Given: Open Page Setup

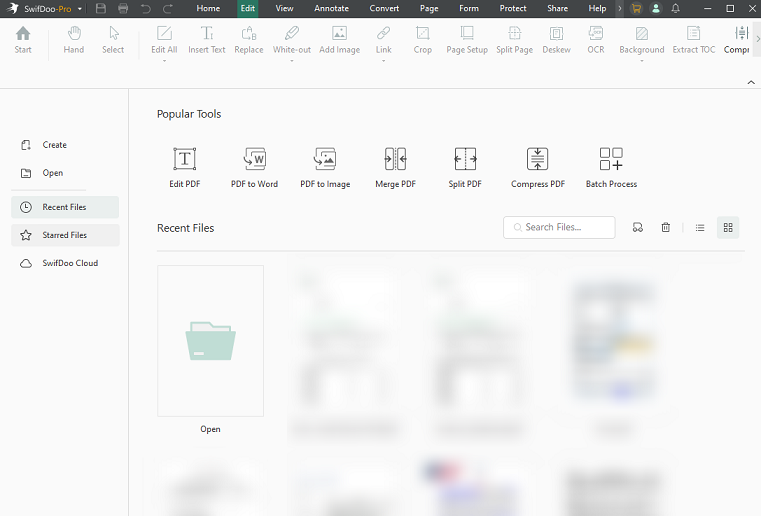Looking at the screenshot, I should click(467, 40).
